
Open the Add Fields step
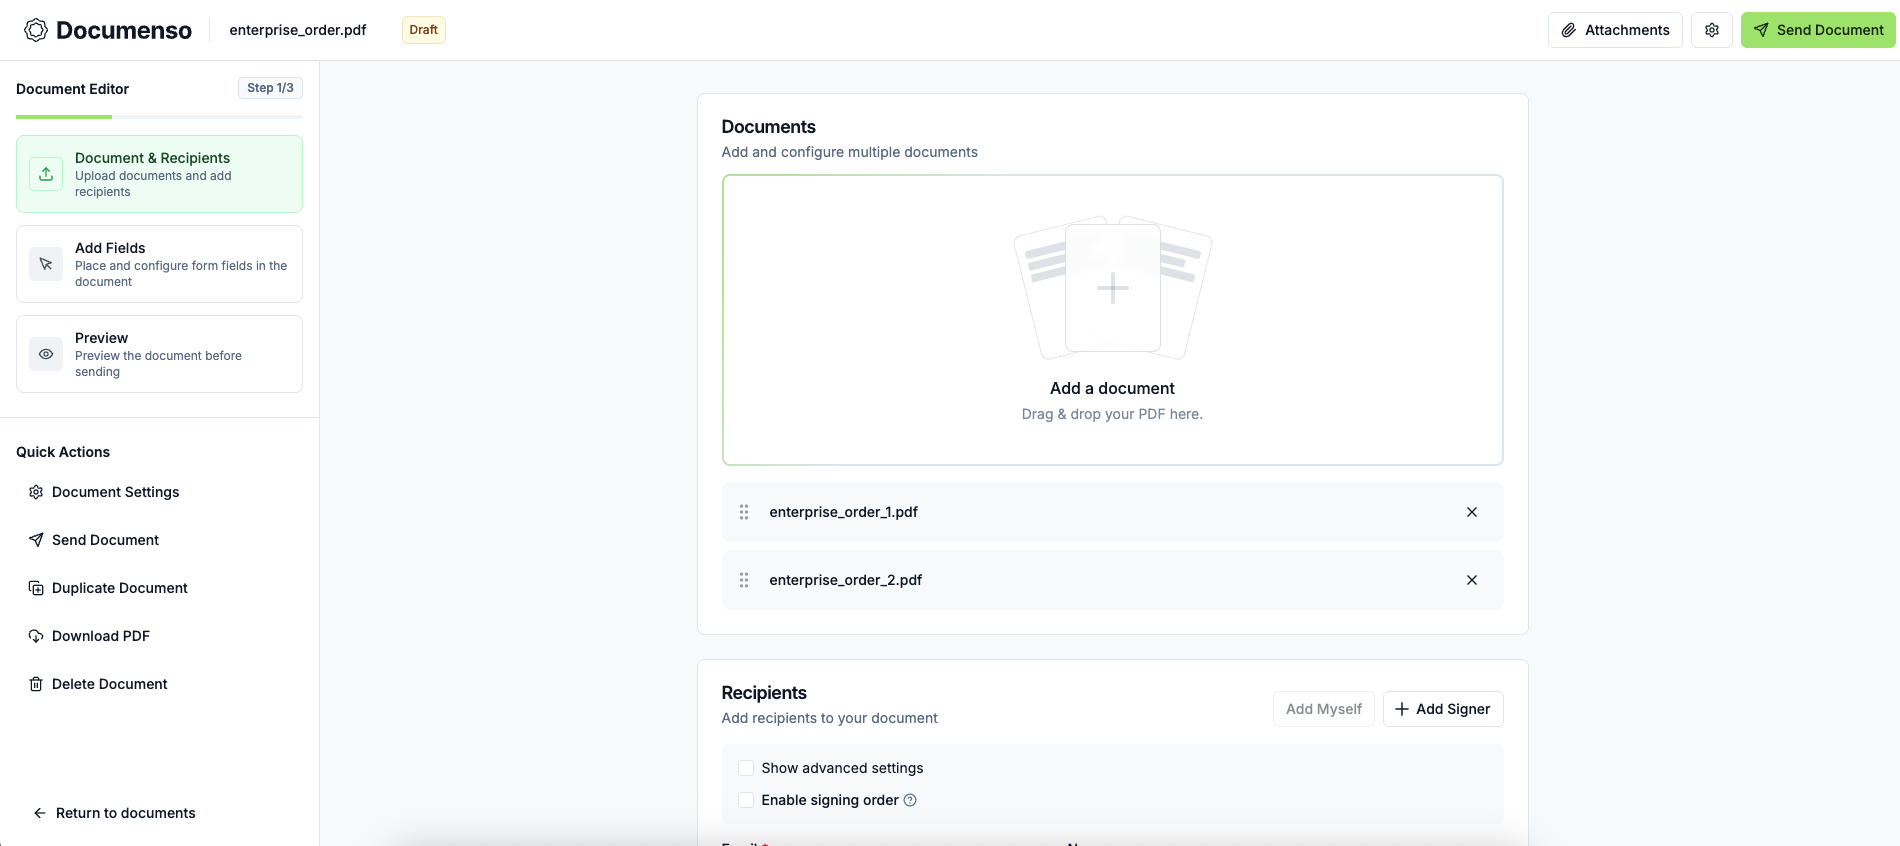click(x=159, y=264)
